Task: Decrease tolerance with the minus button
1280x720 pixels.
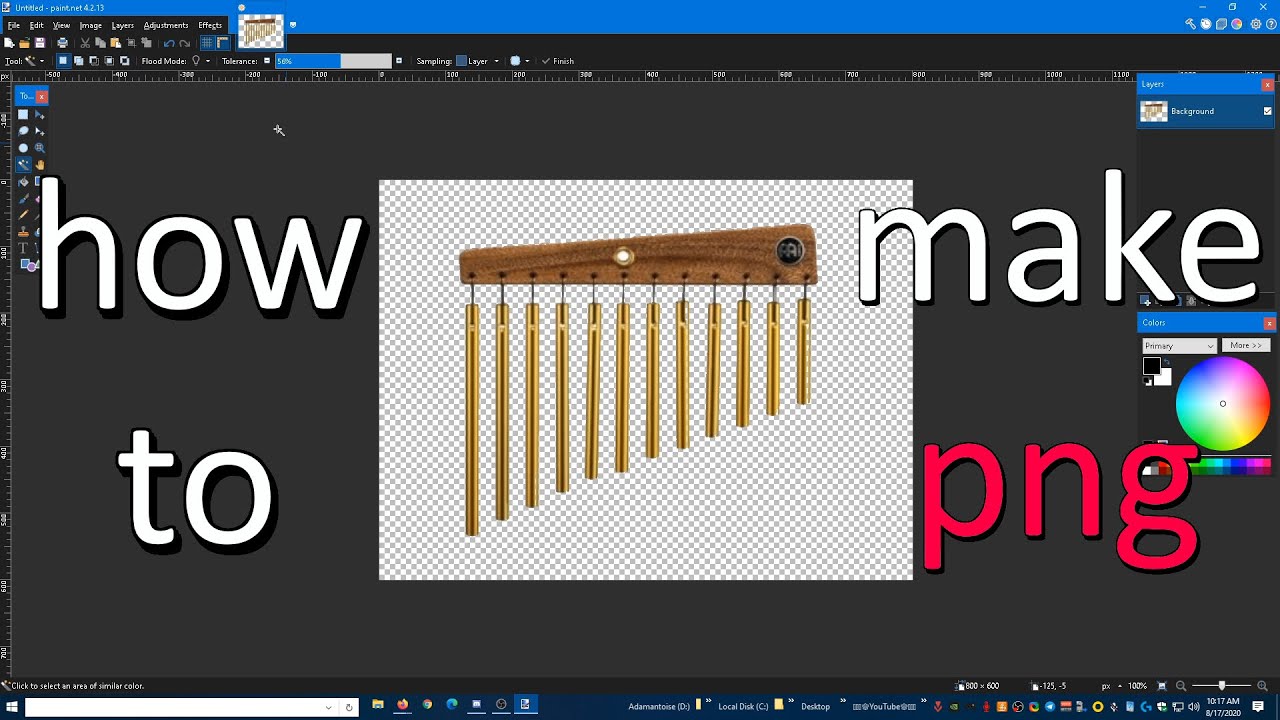Action: 267,61
